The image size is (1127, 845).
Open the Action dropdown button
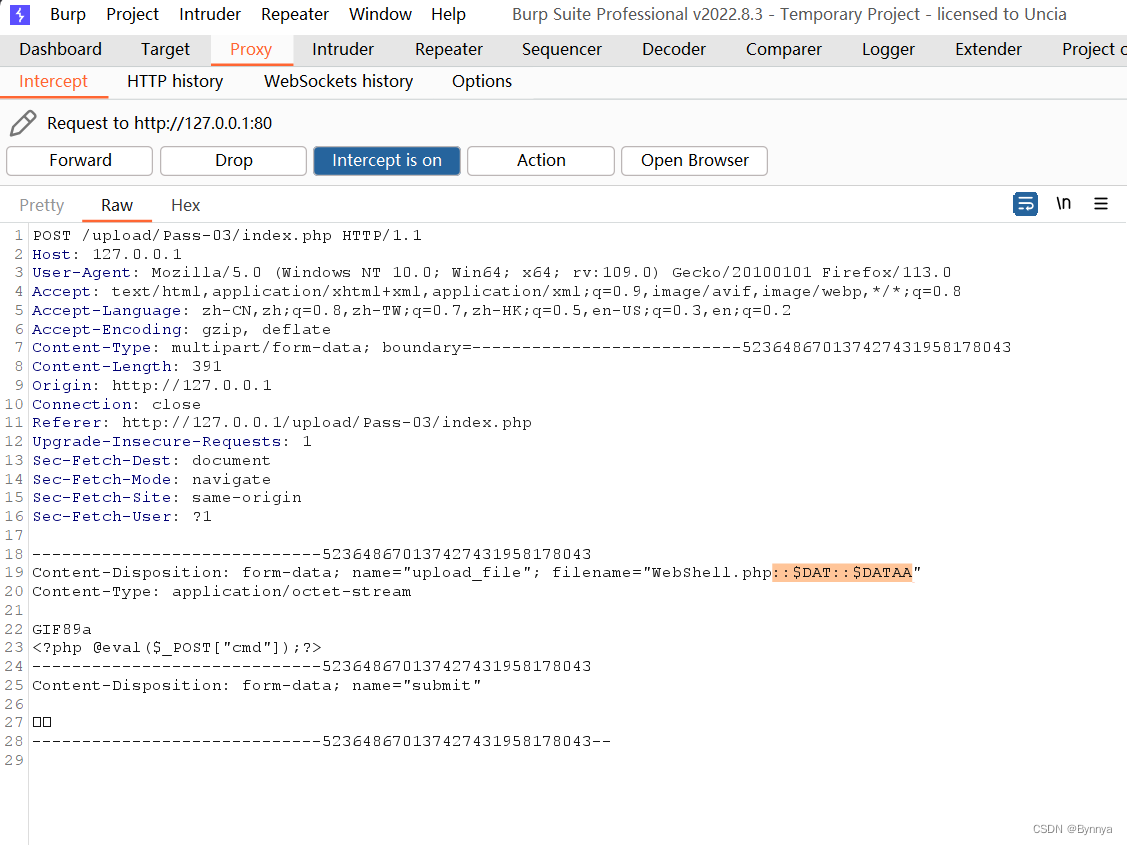(540, 160)
